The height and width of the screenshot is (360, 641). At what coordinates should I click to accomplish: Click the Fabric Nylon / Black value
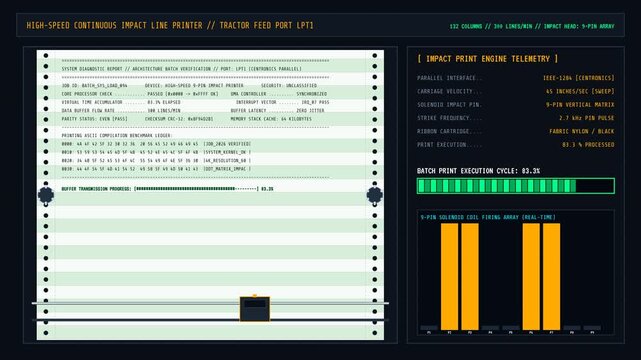click(x=582, y=131)
